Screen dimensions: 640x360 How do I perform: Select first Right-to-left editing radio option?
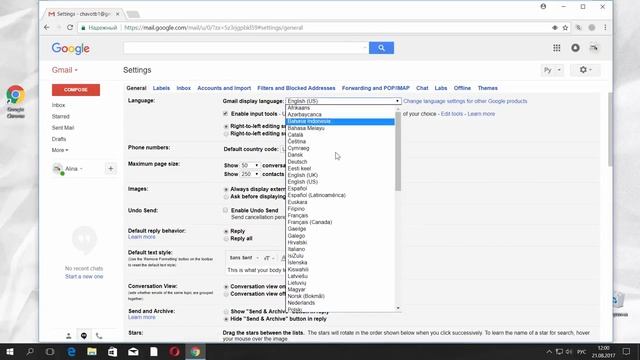pyautogui.click(x=226, y=127)
